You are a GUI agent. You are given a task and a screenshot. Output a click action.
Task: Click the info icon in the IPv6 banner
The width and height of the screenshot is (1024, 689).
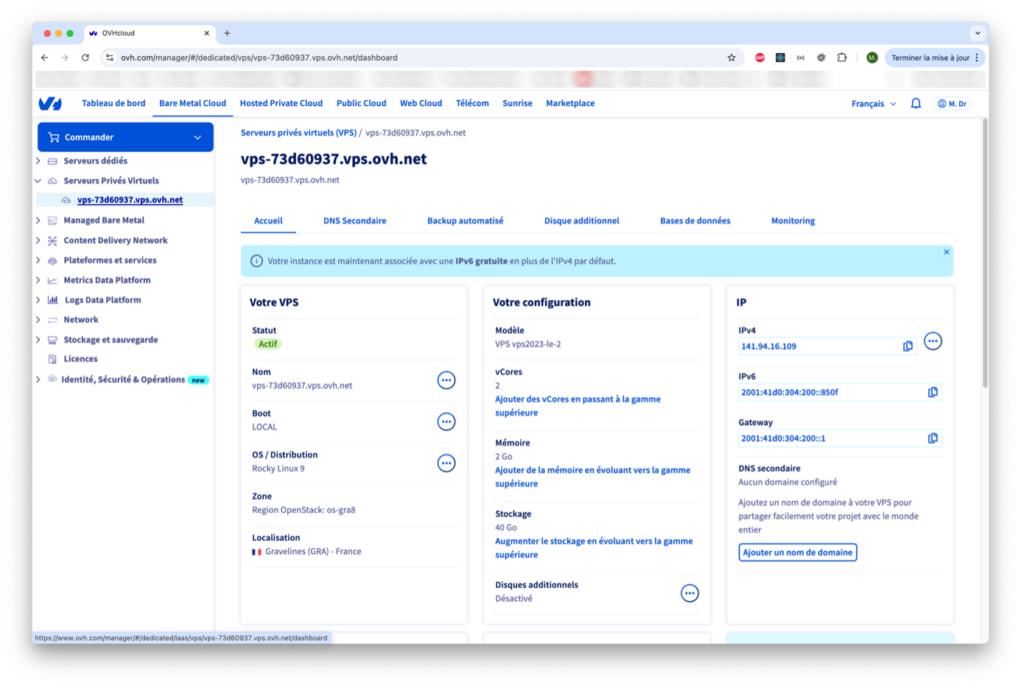[x=257, y=261]
